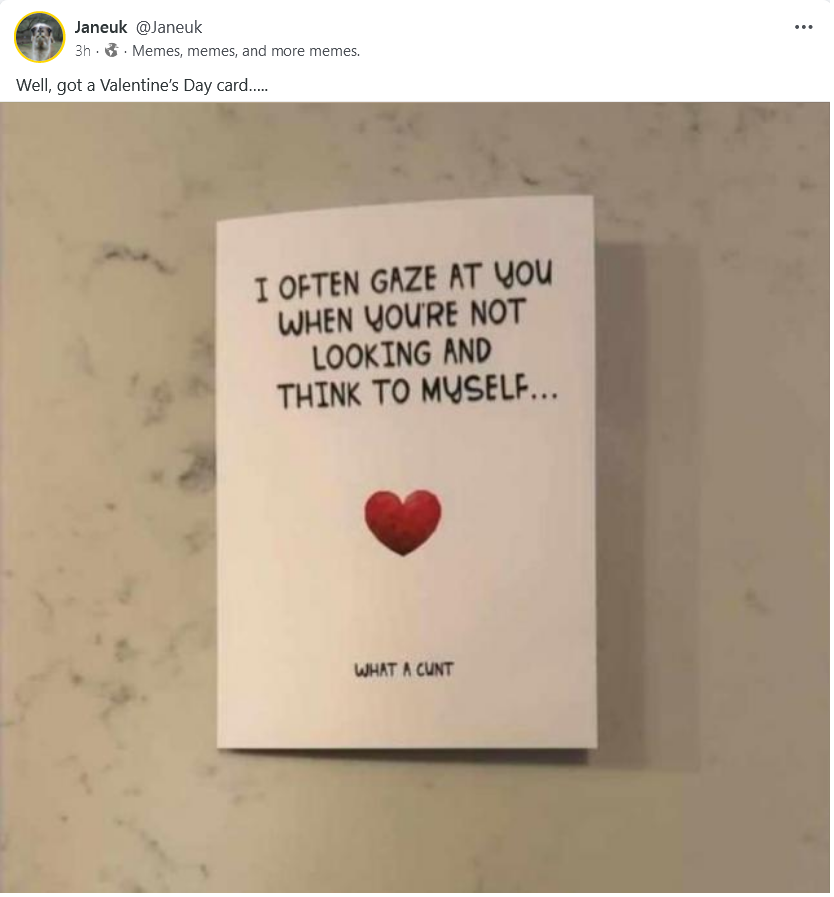Open the three-dot post options menu
834x897 pixels.
803,27
